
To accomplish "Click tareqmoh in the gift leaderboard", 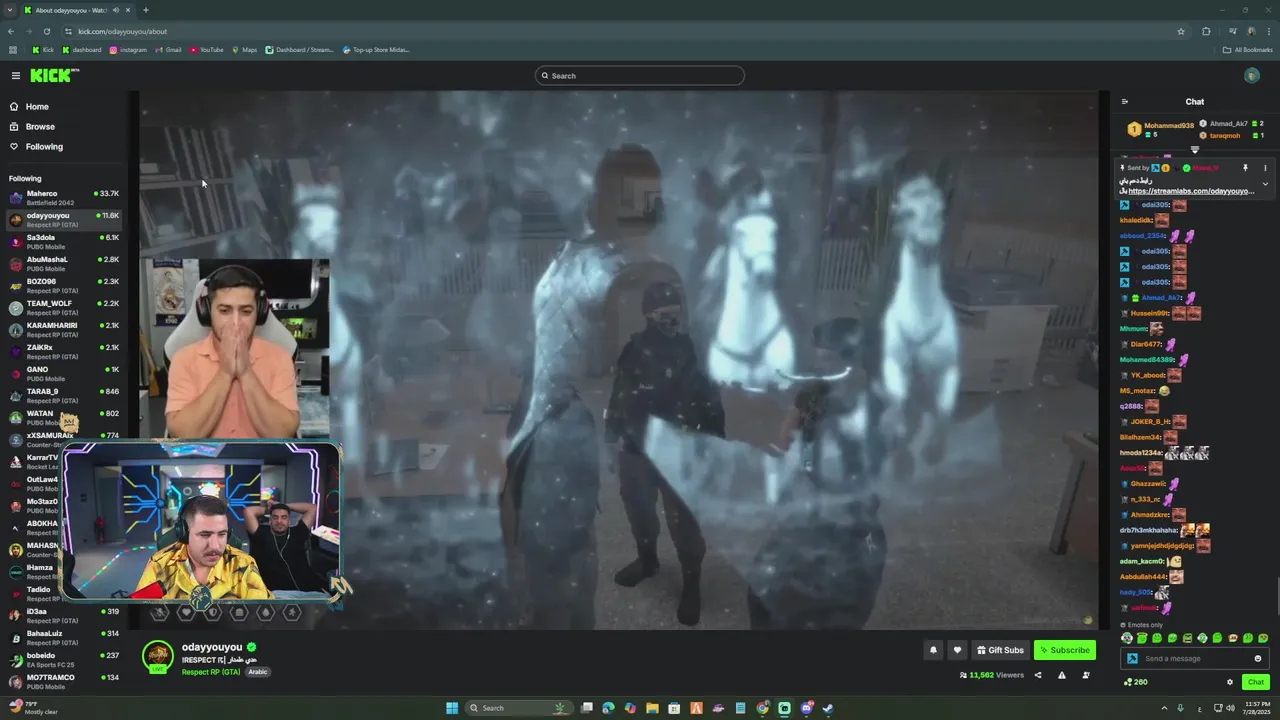I will [x=1224, y=136].
